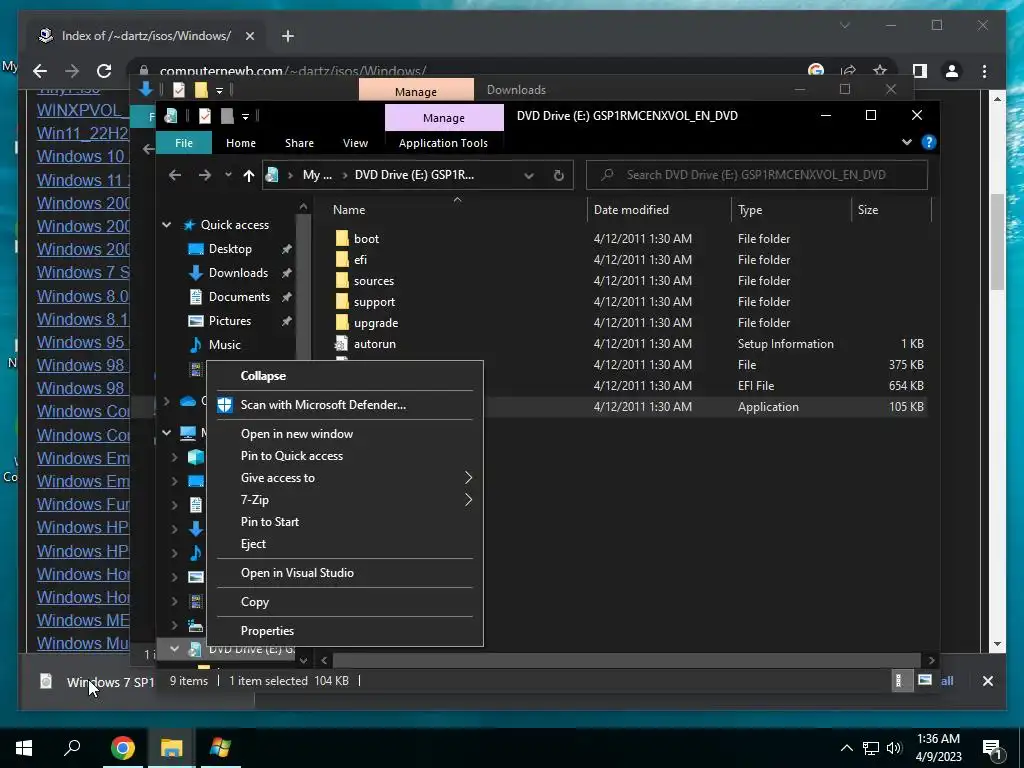Open address bar history dropdown
Viewport: 1024px width, 768px height.
click(x=529, y=175)
